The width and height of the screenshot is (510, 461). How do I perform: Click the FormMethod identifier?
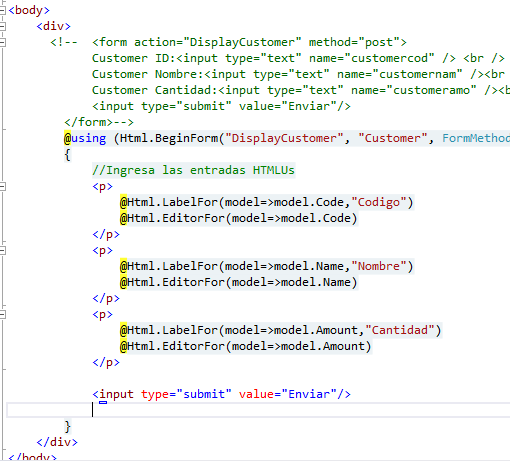point(476,138)
